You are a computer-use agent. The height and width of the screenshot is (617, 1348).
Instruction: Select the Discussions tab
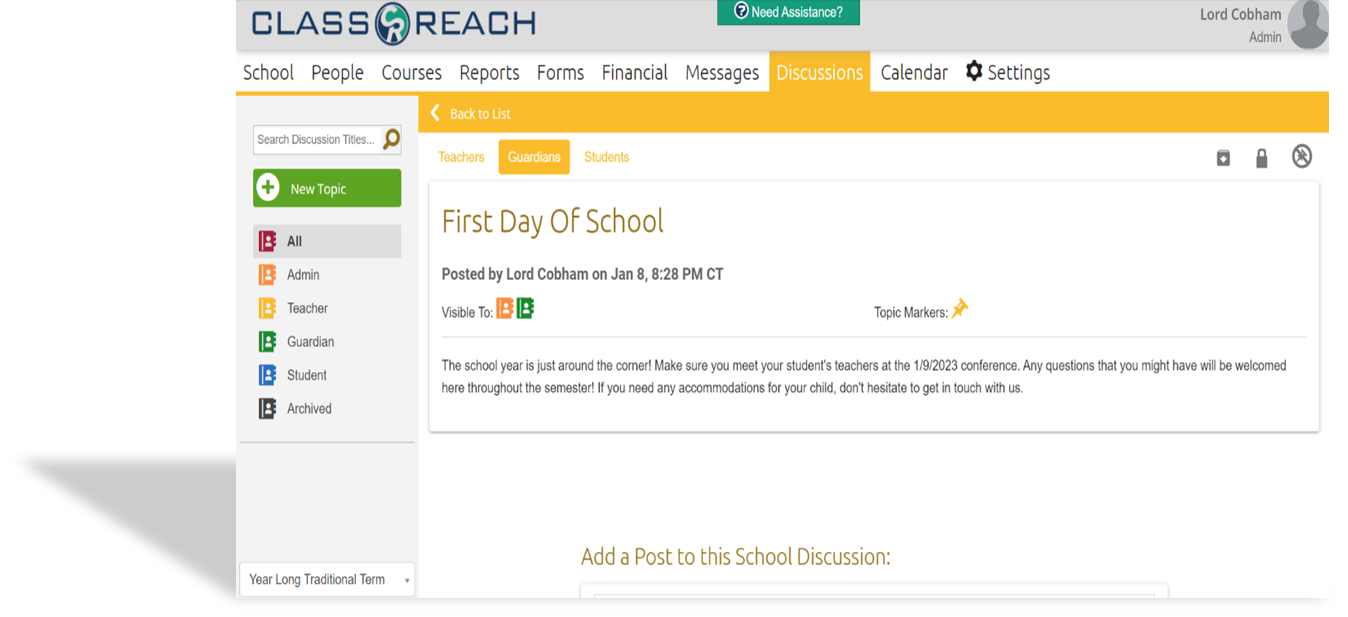tap(819, 72)
